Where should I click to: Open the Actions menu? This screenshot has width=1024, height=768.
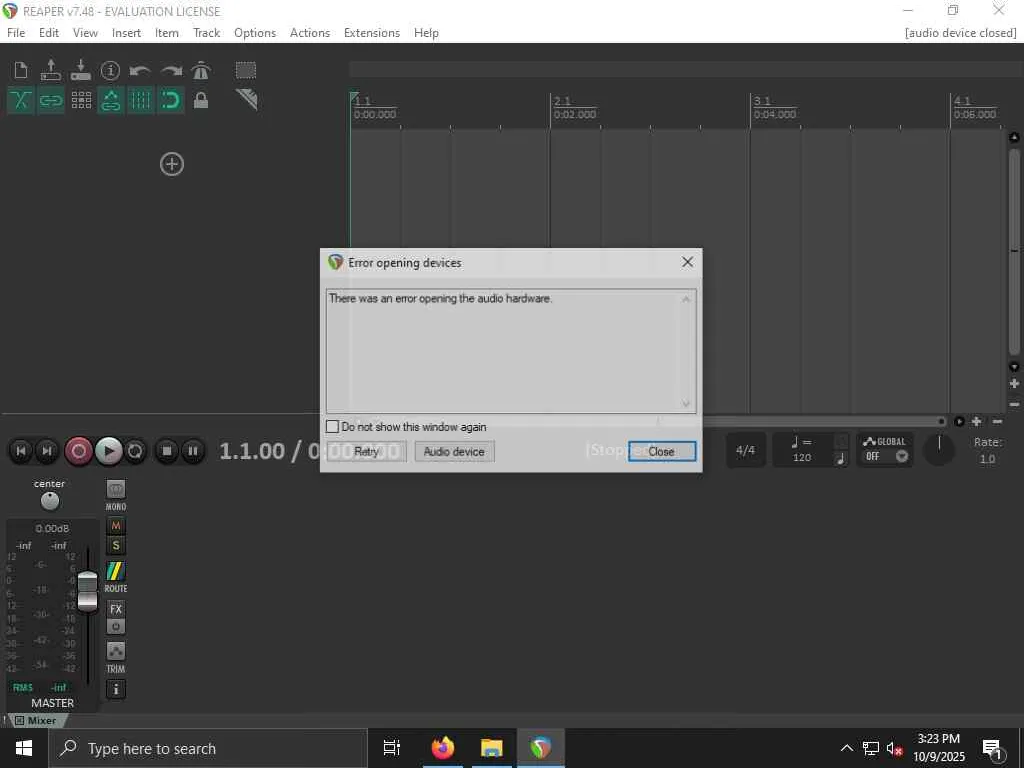tap(310, 33)
